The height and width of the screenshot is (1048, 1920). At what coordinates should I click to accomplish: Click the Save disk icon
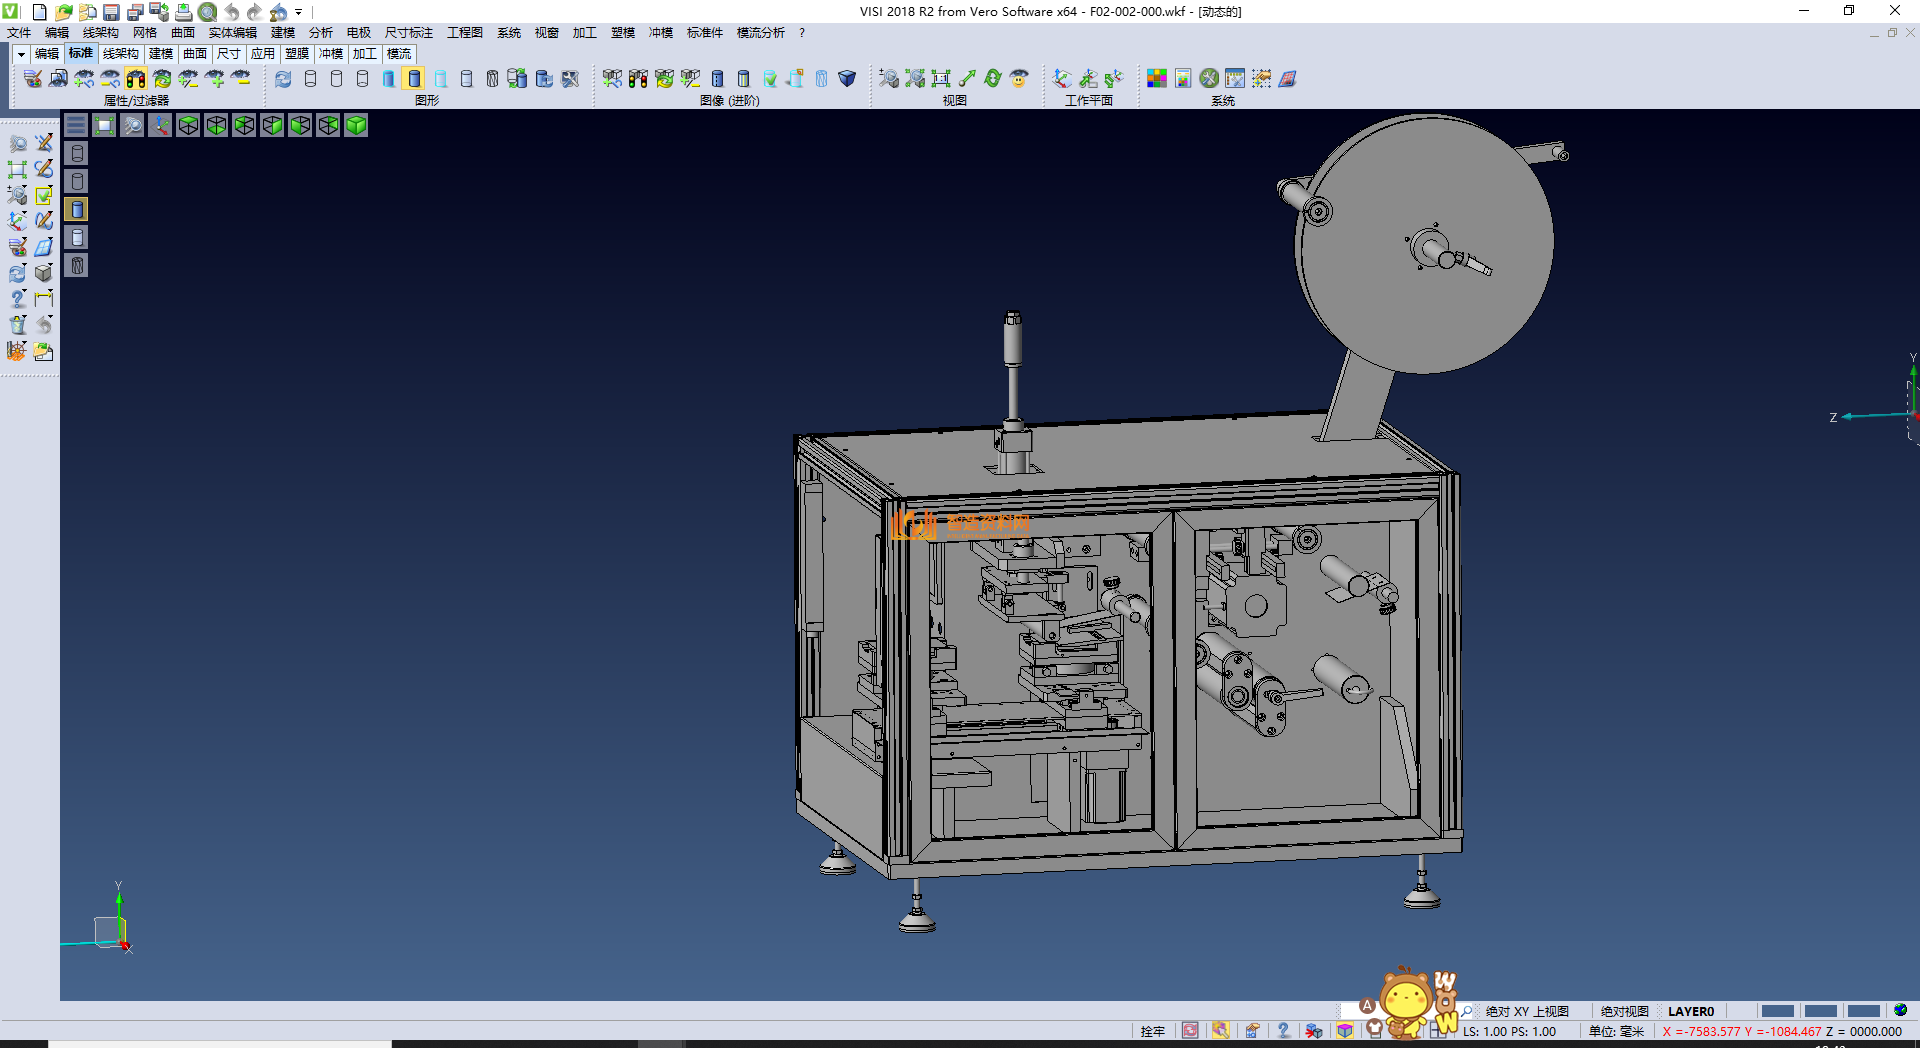point(111,12)
